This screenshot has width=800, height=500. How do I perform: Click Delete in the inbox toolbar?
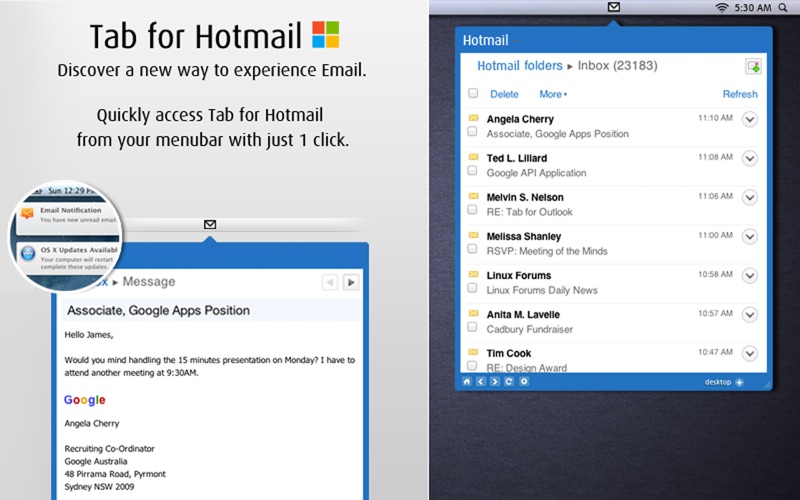click(504, 94)
